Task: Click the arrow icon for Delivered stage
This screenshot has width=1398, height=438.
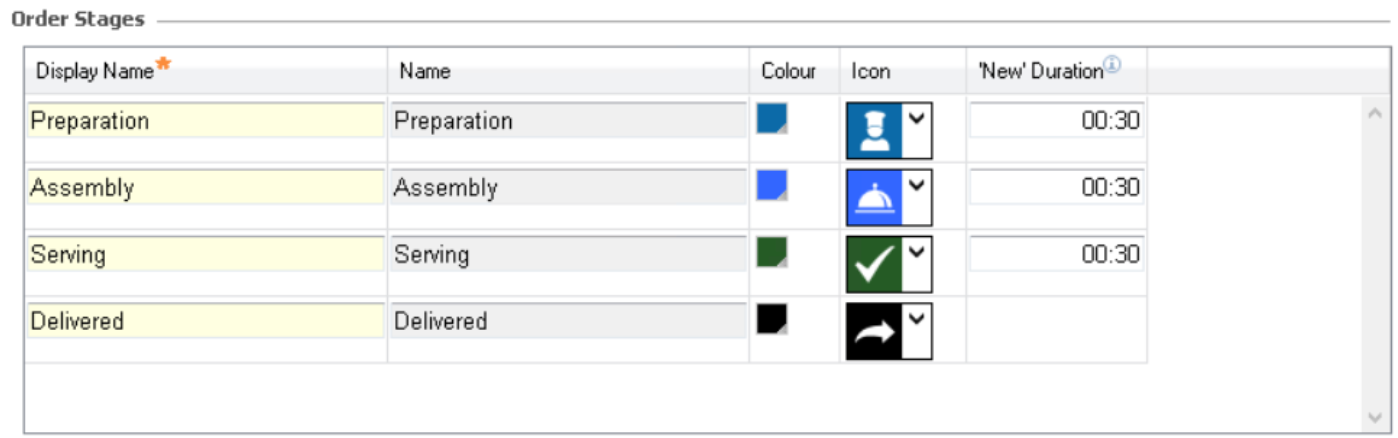Action: tap(874, 331)
